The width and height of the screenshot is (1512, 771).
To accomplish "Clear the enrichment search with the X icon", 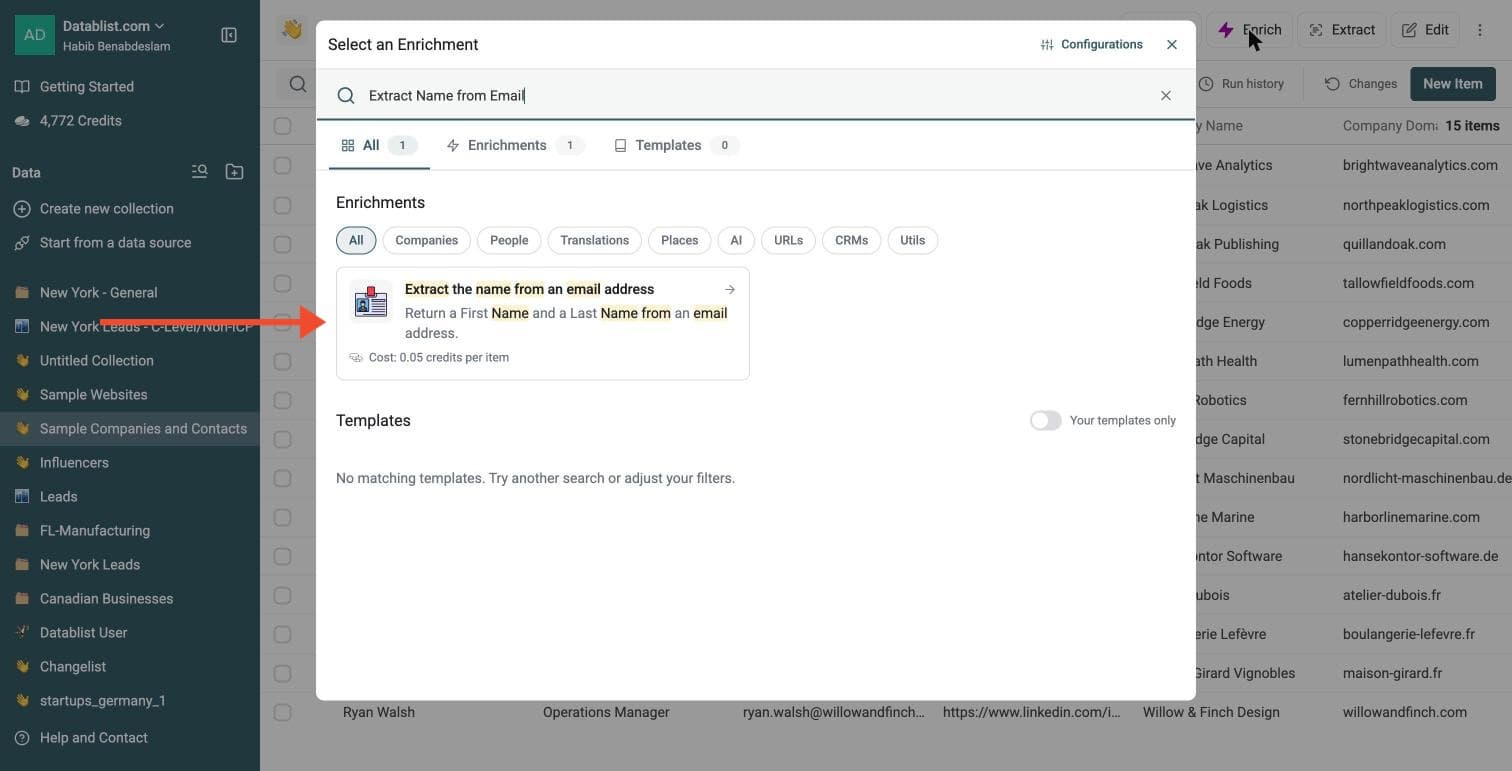I will (x=1166, y=95).
